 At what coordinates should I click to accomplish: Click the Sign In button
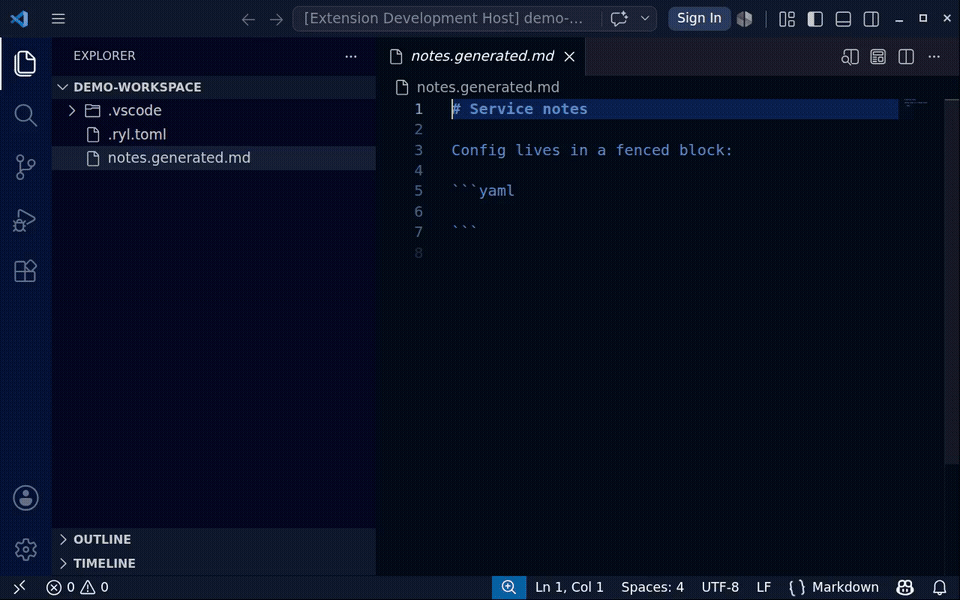[x=699, y=19]
